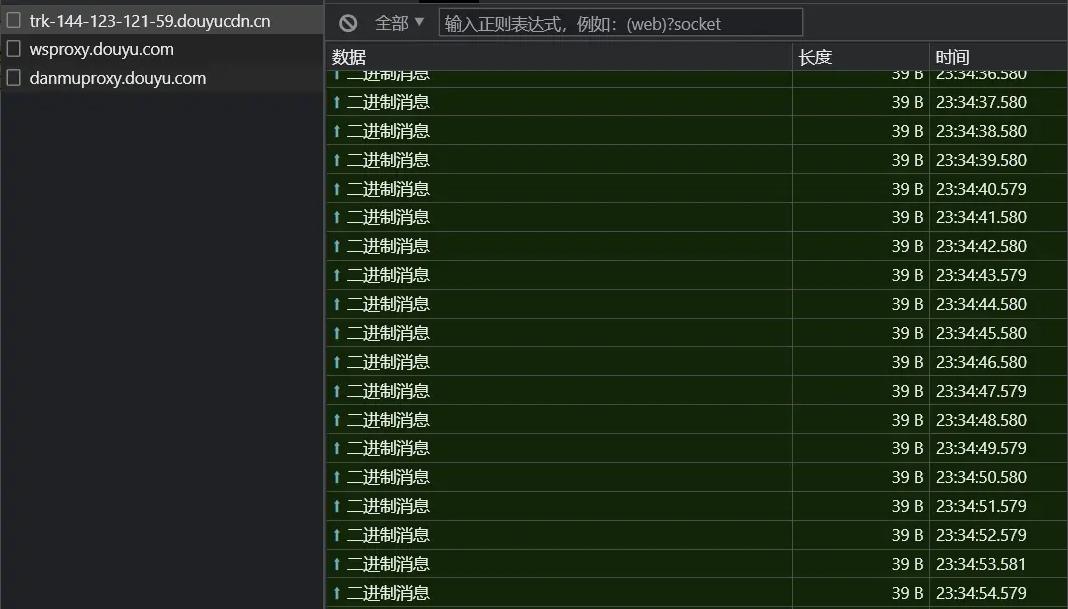This screenshot has height=609, width=1068.
Task: Check the danmuproxy.douyu.com checkbox
Action: tap(13, 77)
